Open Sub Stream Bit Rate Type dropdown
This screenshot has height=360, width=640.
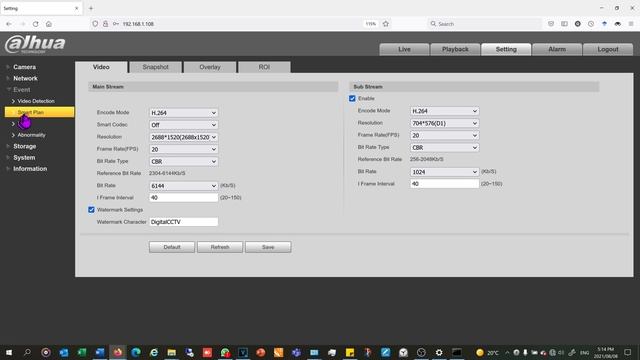[x=444, y=148]
